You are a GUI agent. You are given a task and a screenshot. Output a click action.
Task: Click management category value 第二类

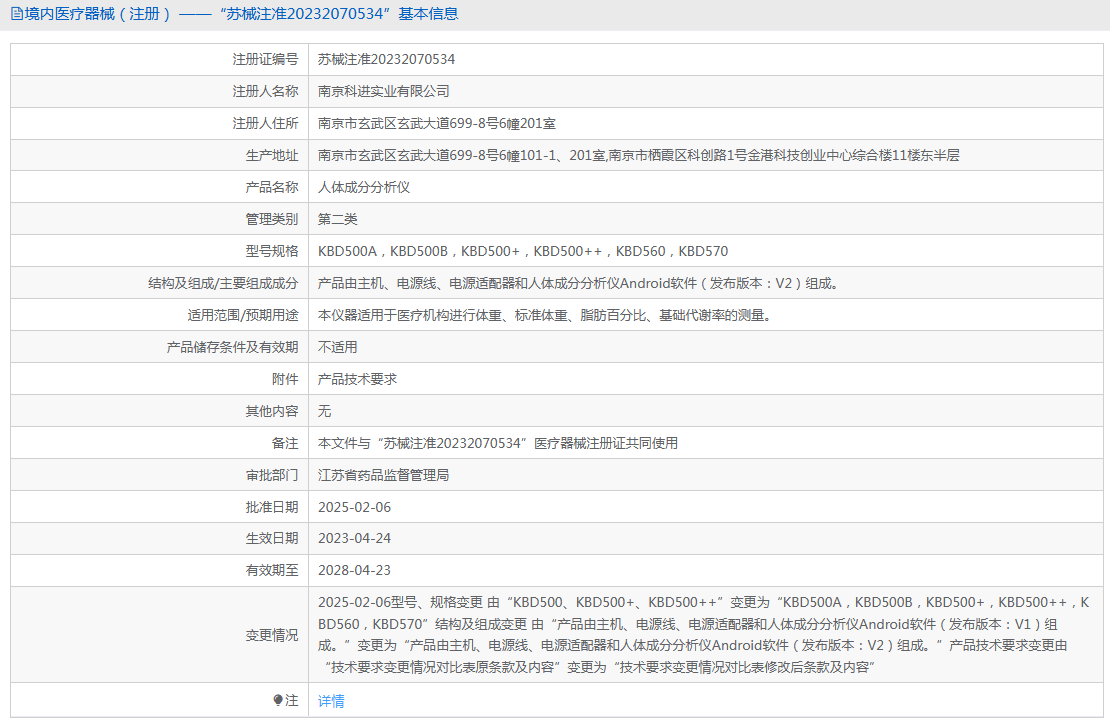(338, 219)
